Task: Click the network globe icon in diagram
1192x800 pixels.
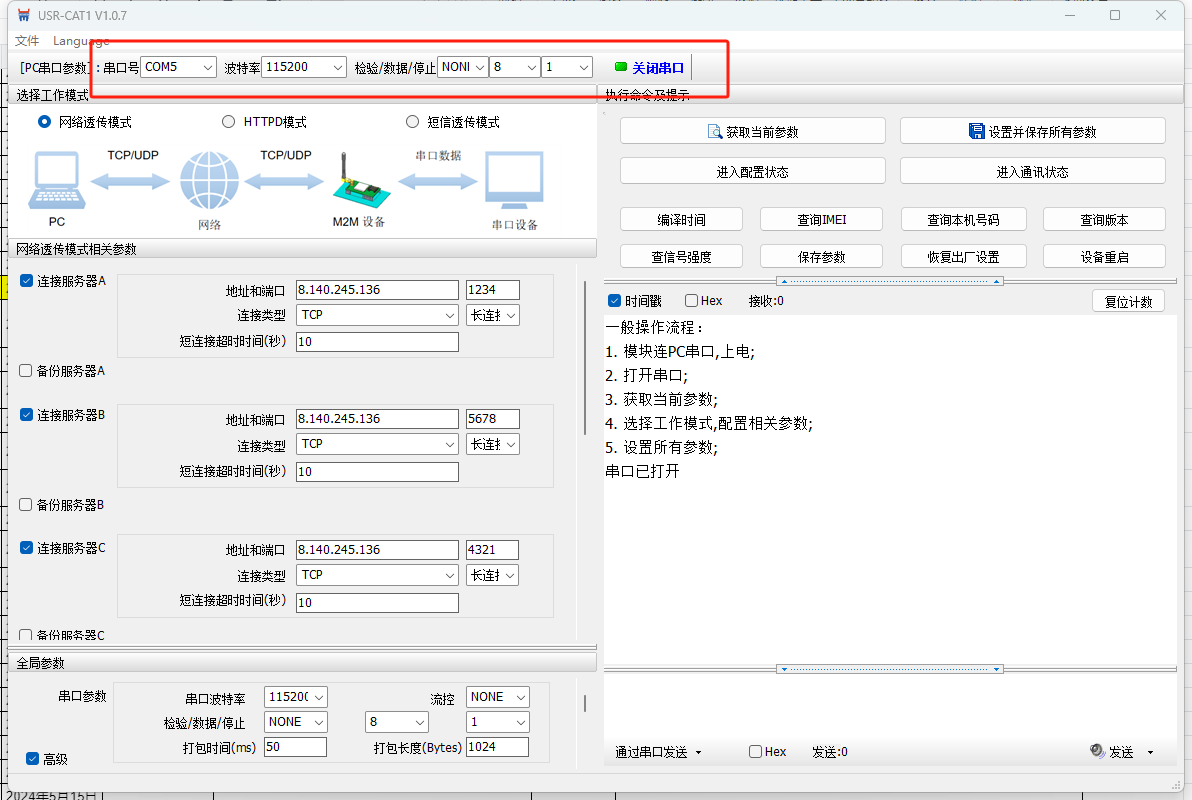Action: click(x=209, y=183)
